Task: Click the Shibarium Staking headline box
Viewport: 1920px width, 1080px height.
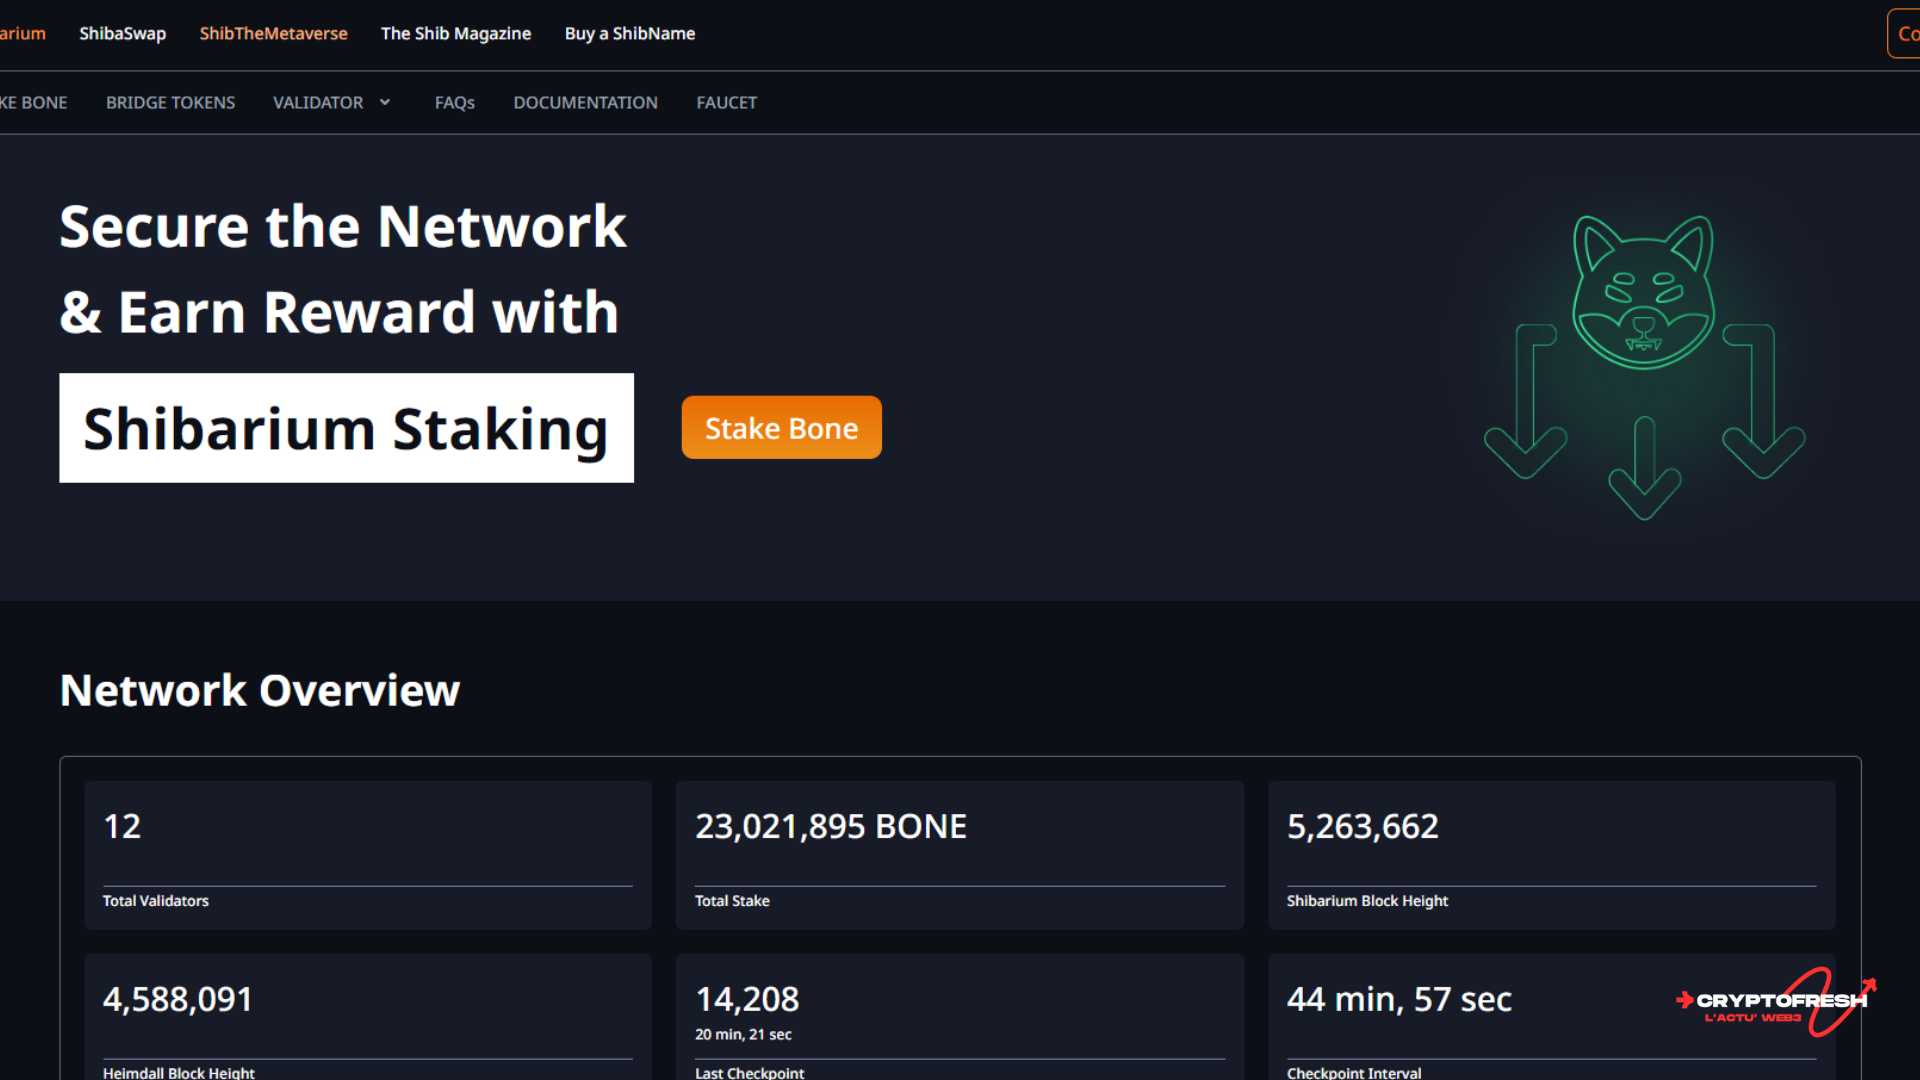Action: pyautogui.click(x=346, y=428)
